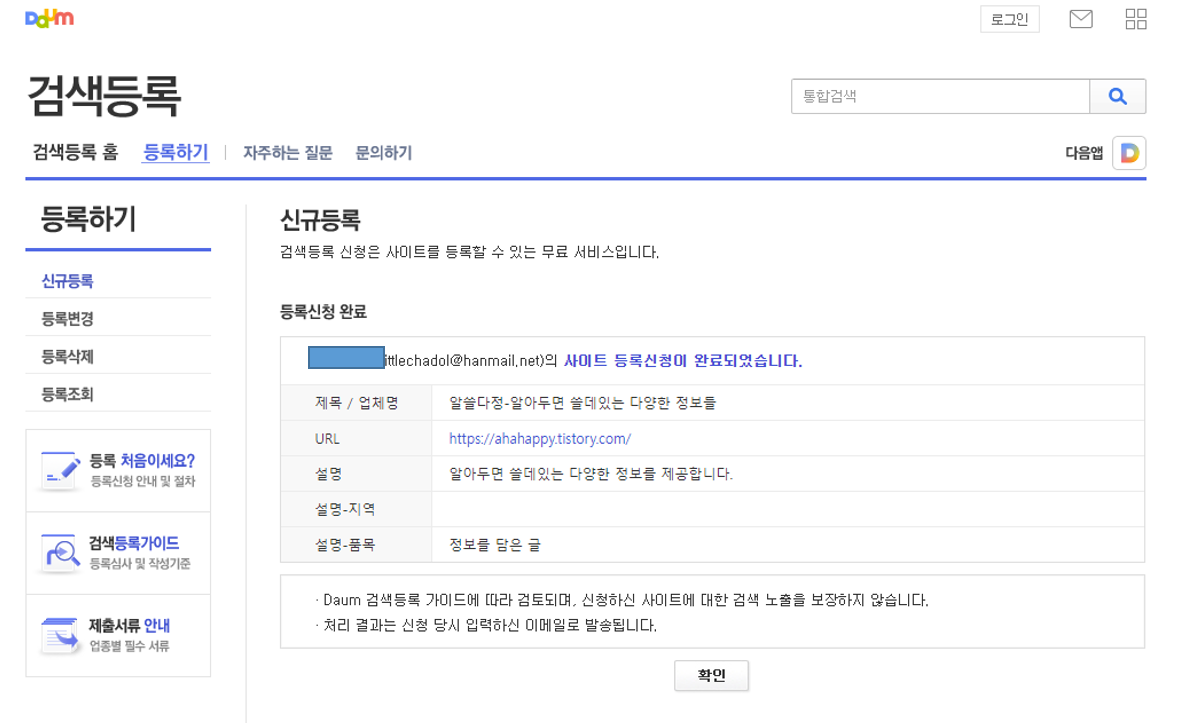Select the 등록하기 top tab
The image size is (1192, 723).
176,153
